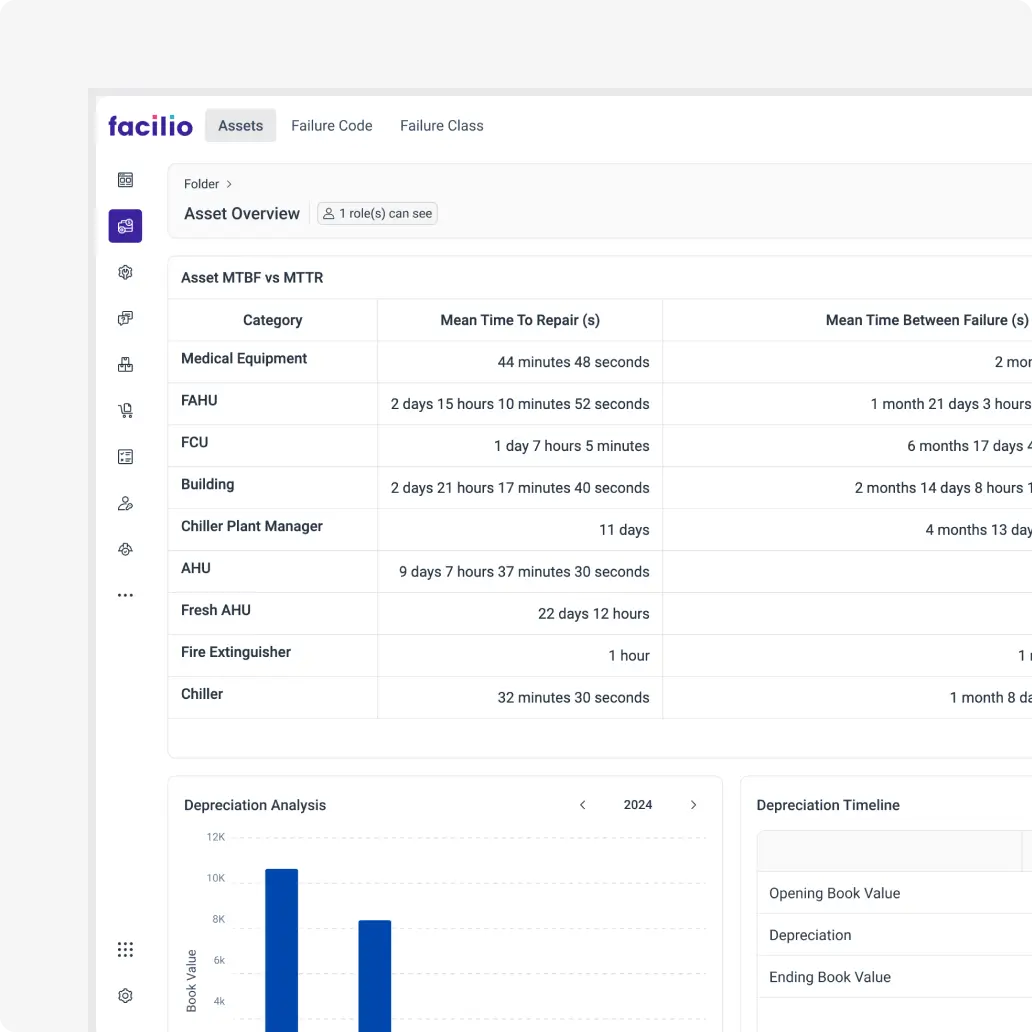Open the procurement cart module

(x=125, y=410)
